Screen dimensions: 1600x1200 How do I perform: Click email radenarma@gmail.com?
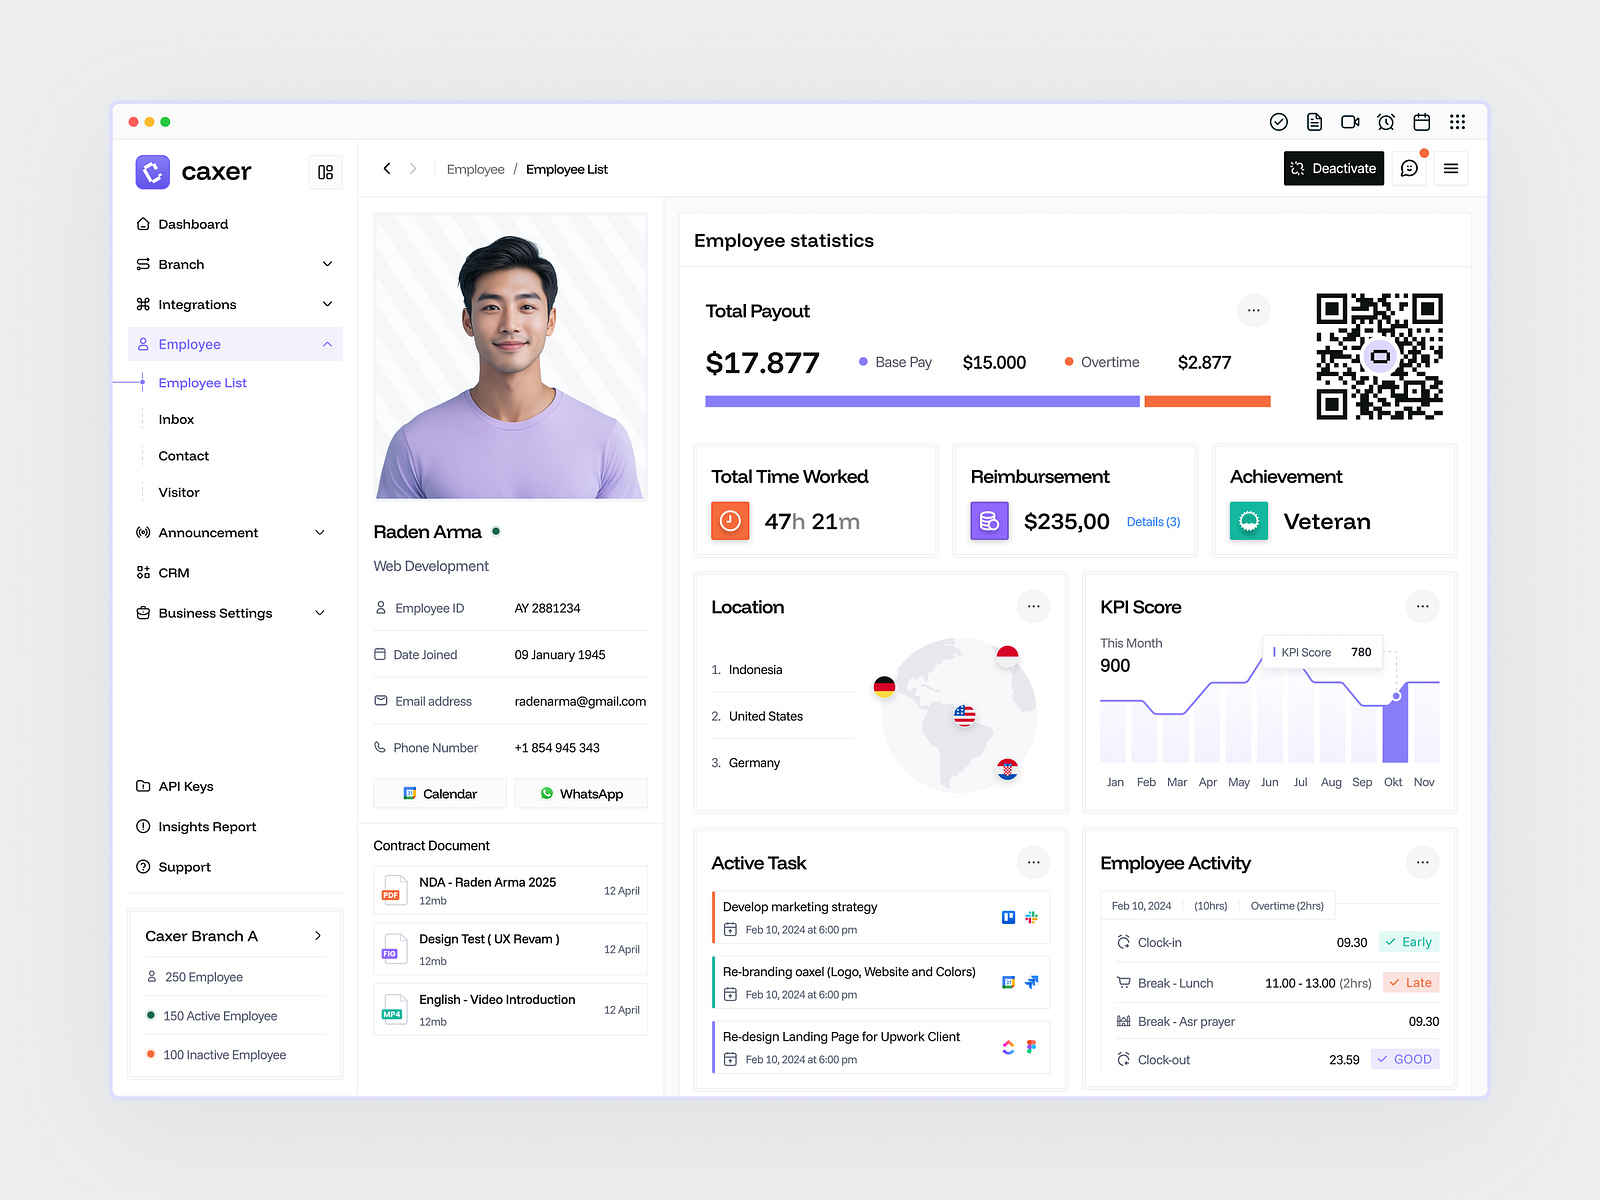(580, 701)
